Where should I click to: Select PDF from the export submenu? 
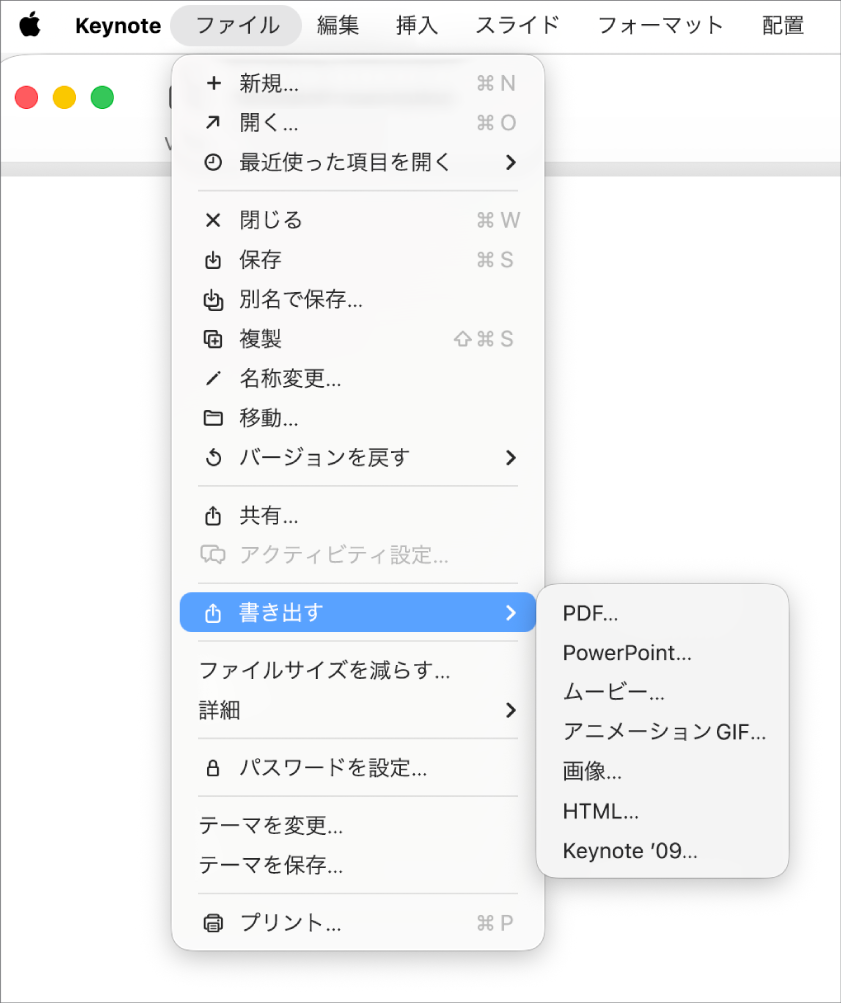(x=590, y=613)
